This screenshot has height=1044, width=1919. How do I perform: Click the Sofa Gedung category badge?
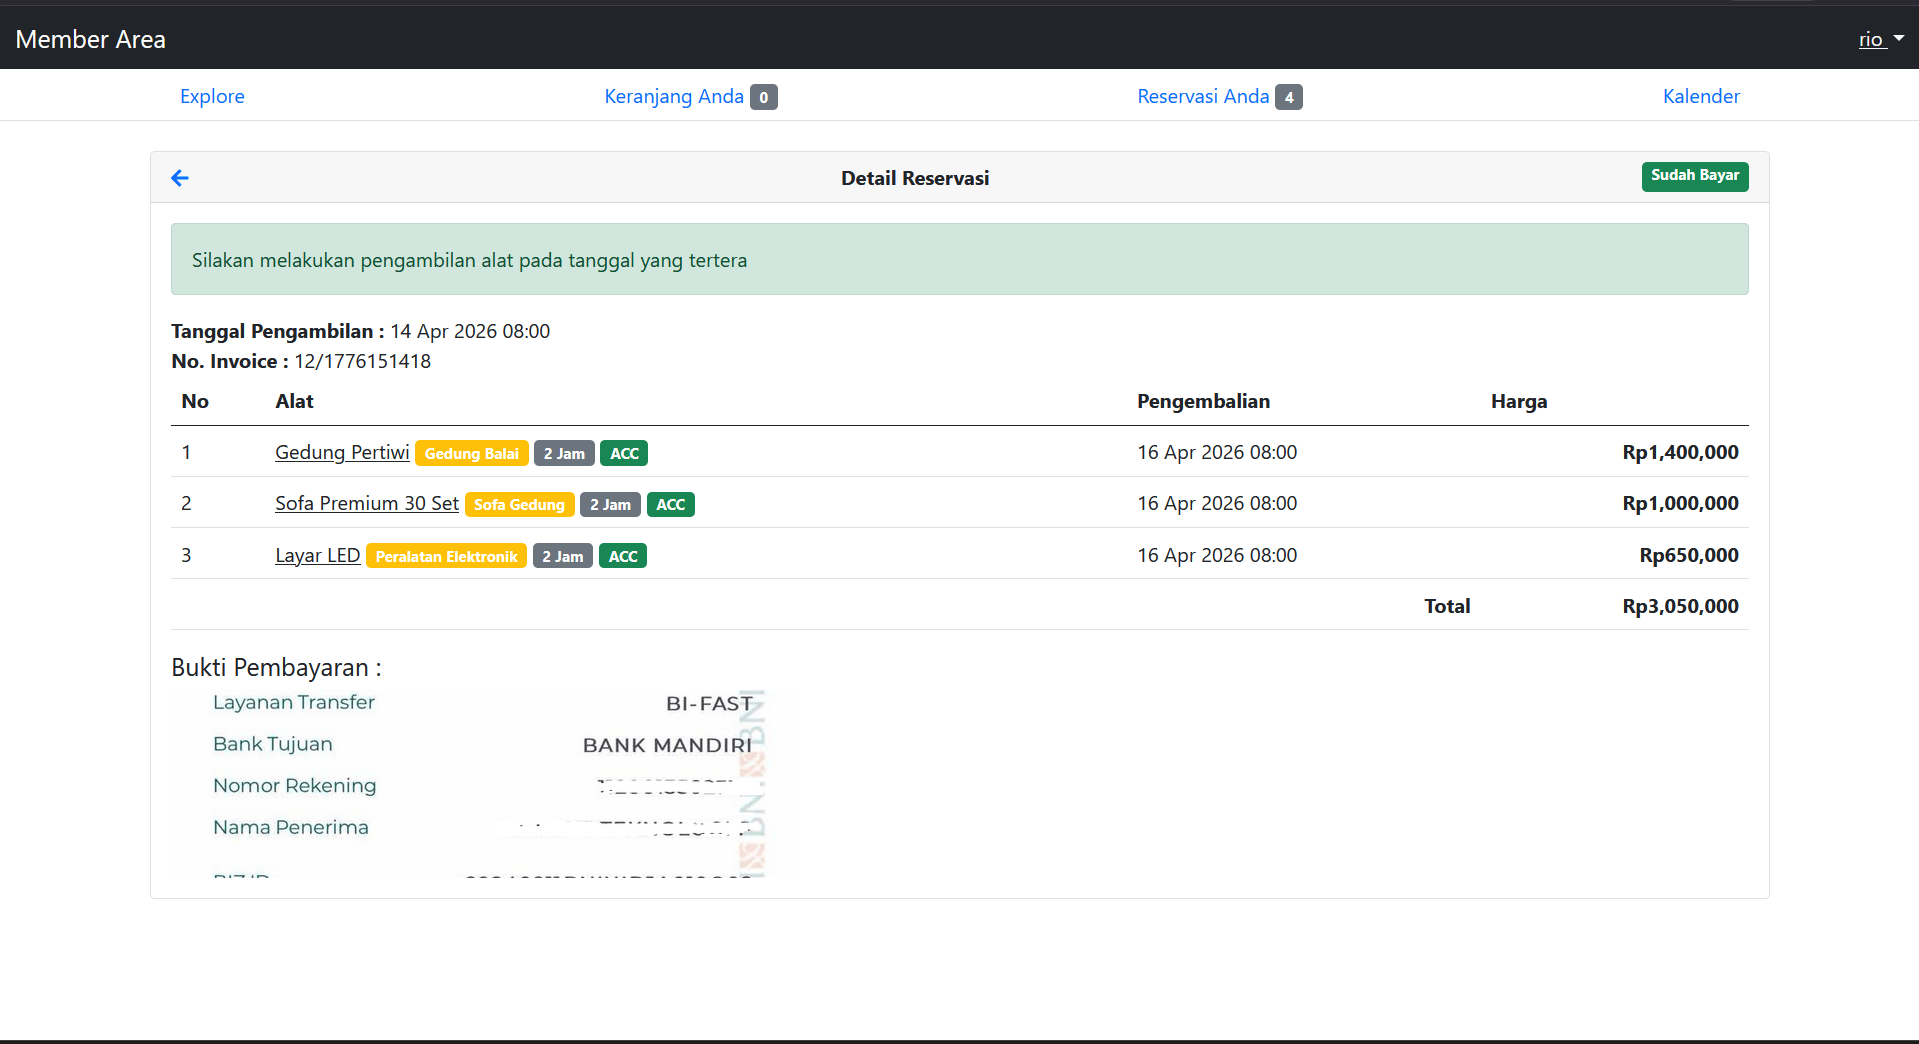coord(519,504)
